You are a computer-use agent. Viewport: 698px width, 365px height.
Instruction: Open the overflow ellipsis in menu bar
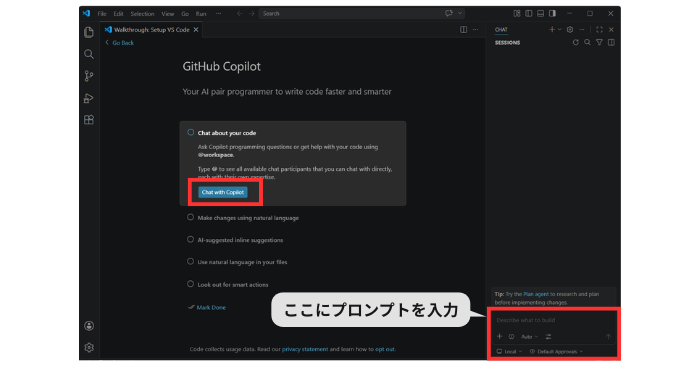(219, 13)
